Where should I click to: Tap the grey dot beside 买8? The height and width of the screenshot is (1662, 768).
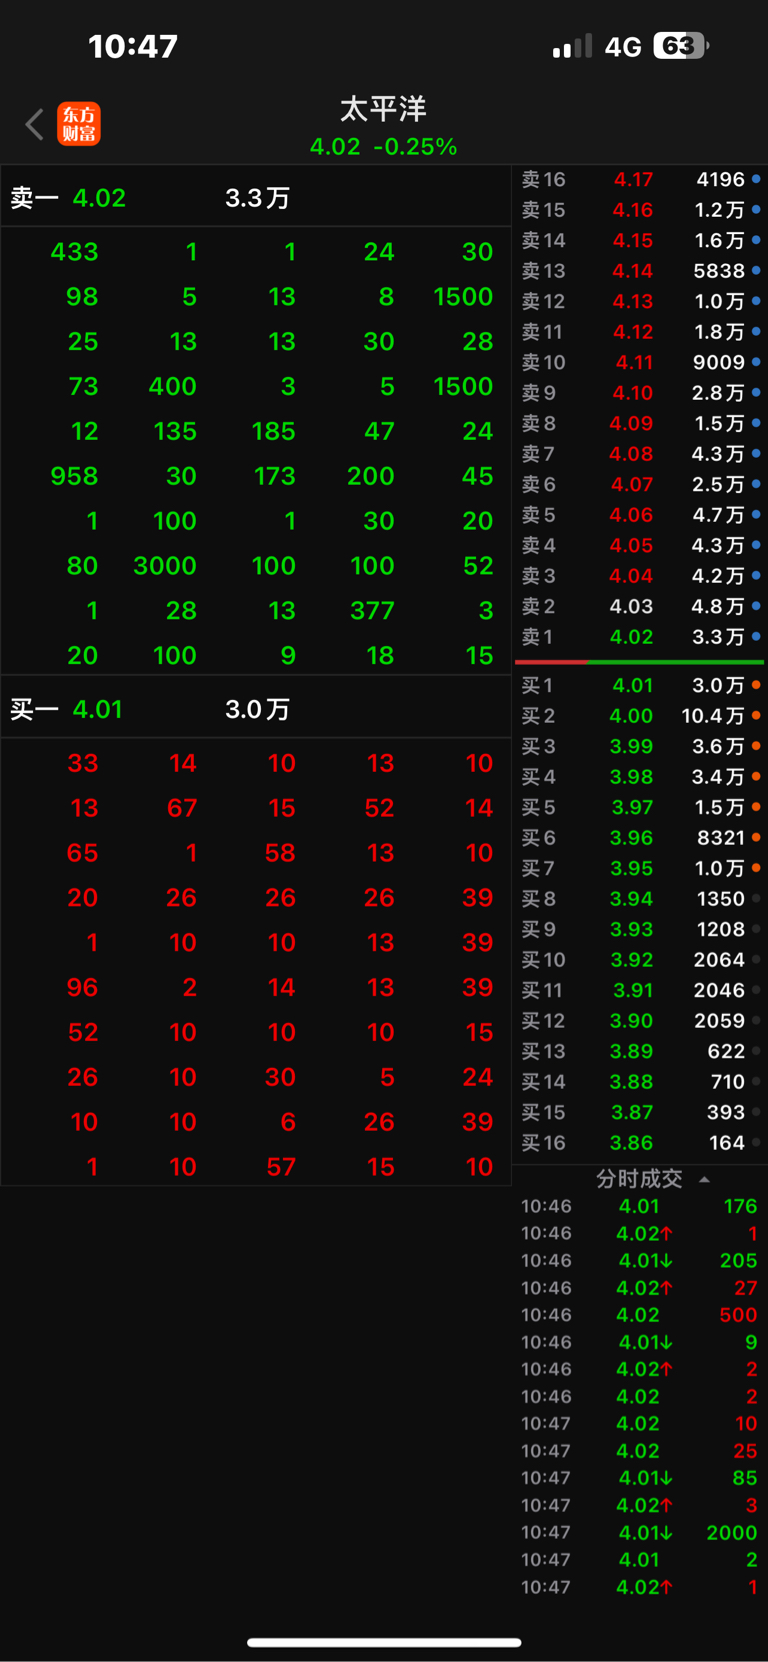756,898
